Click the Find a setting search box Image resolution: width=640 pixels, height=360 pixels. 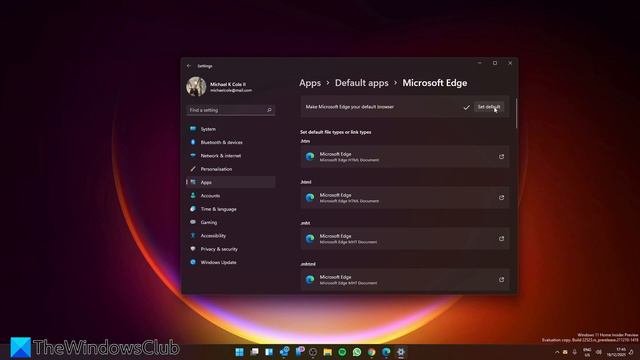[x=231, y=110]
